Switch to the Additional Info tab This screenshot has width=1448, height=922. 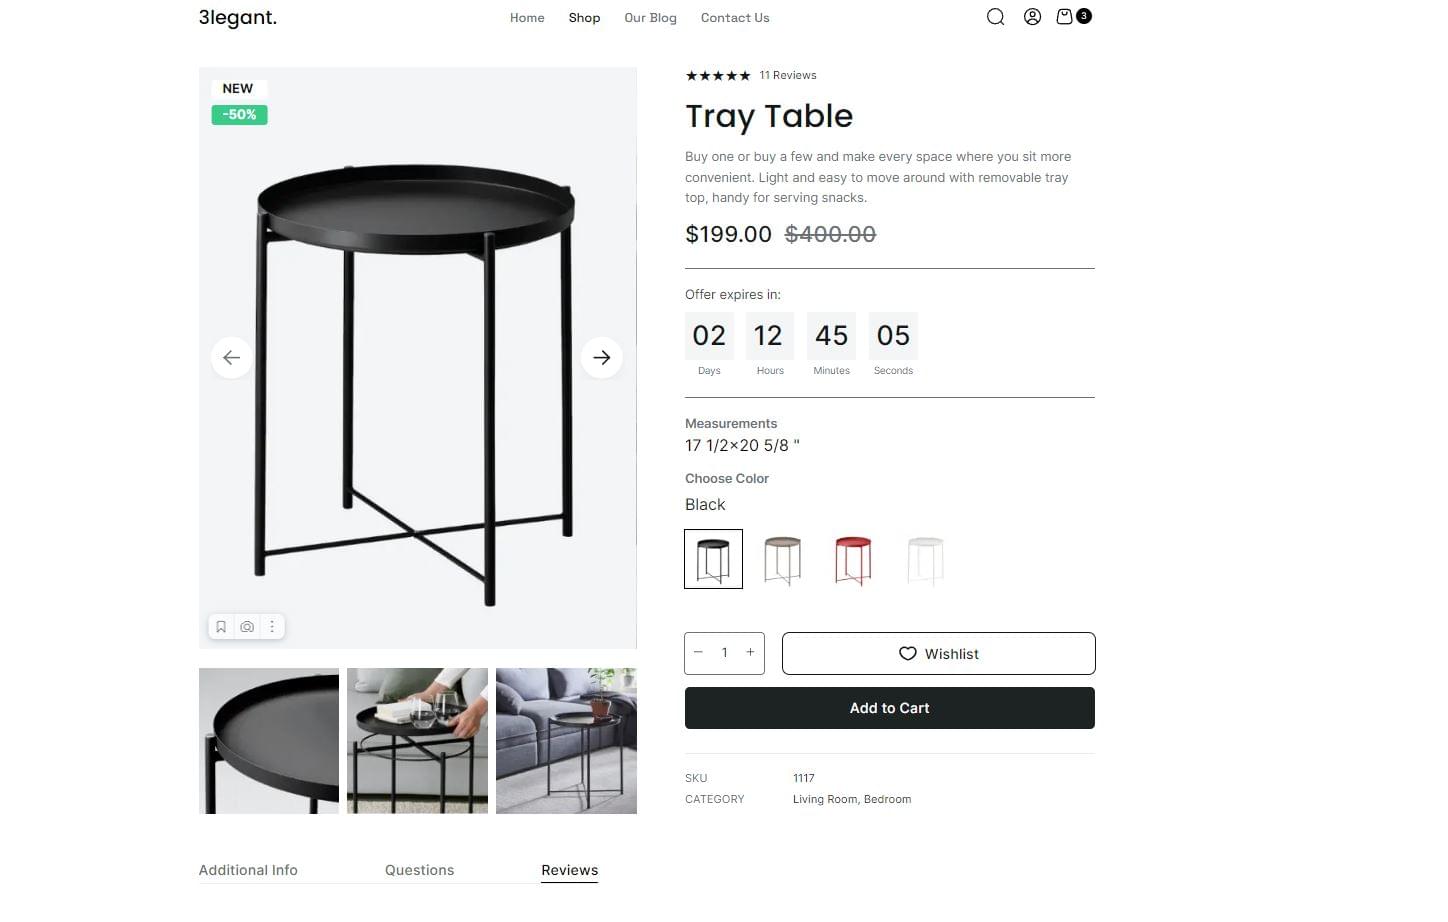248,870
